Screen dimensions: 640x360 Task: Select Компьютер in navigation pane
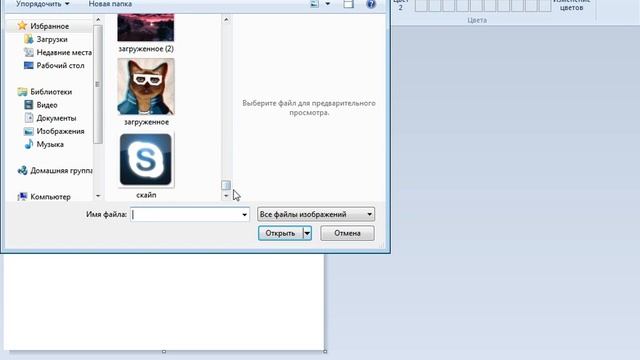44,197
